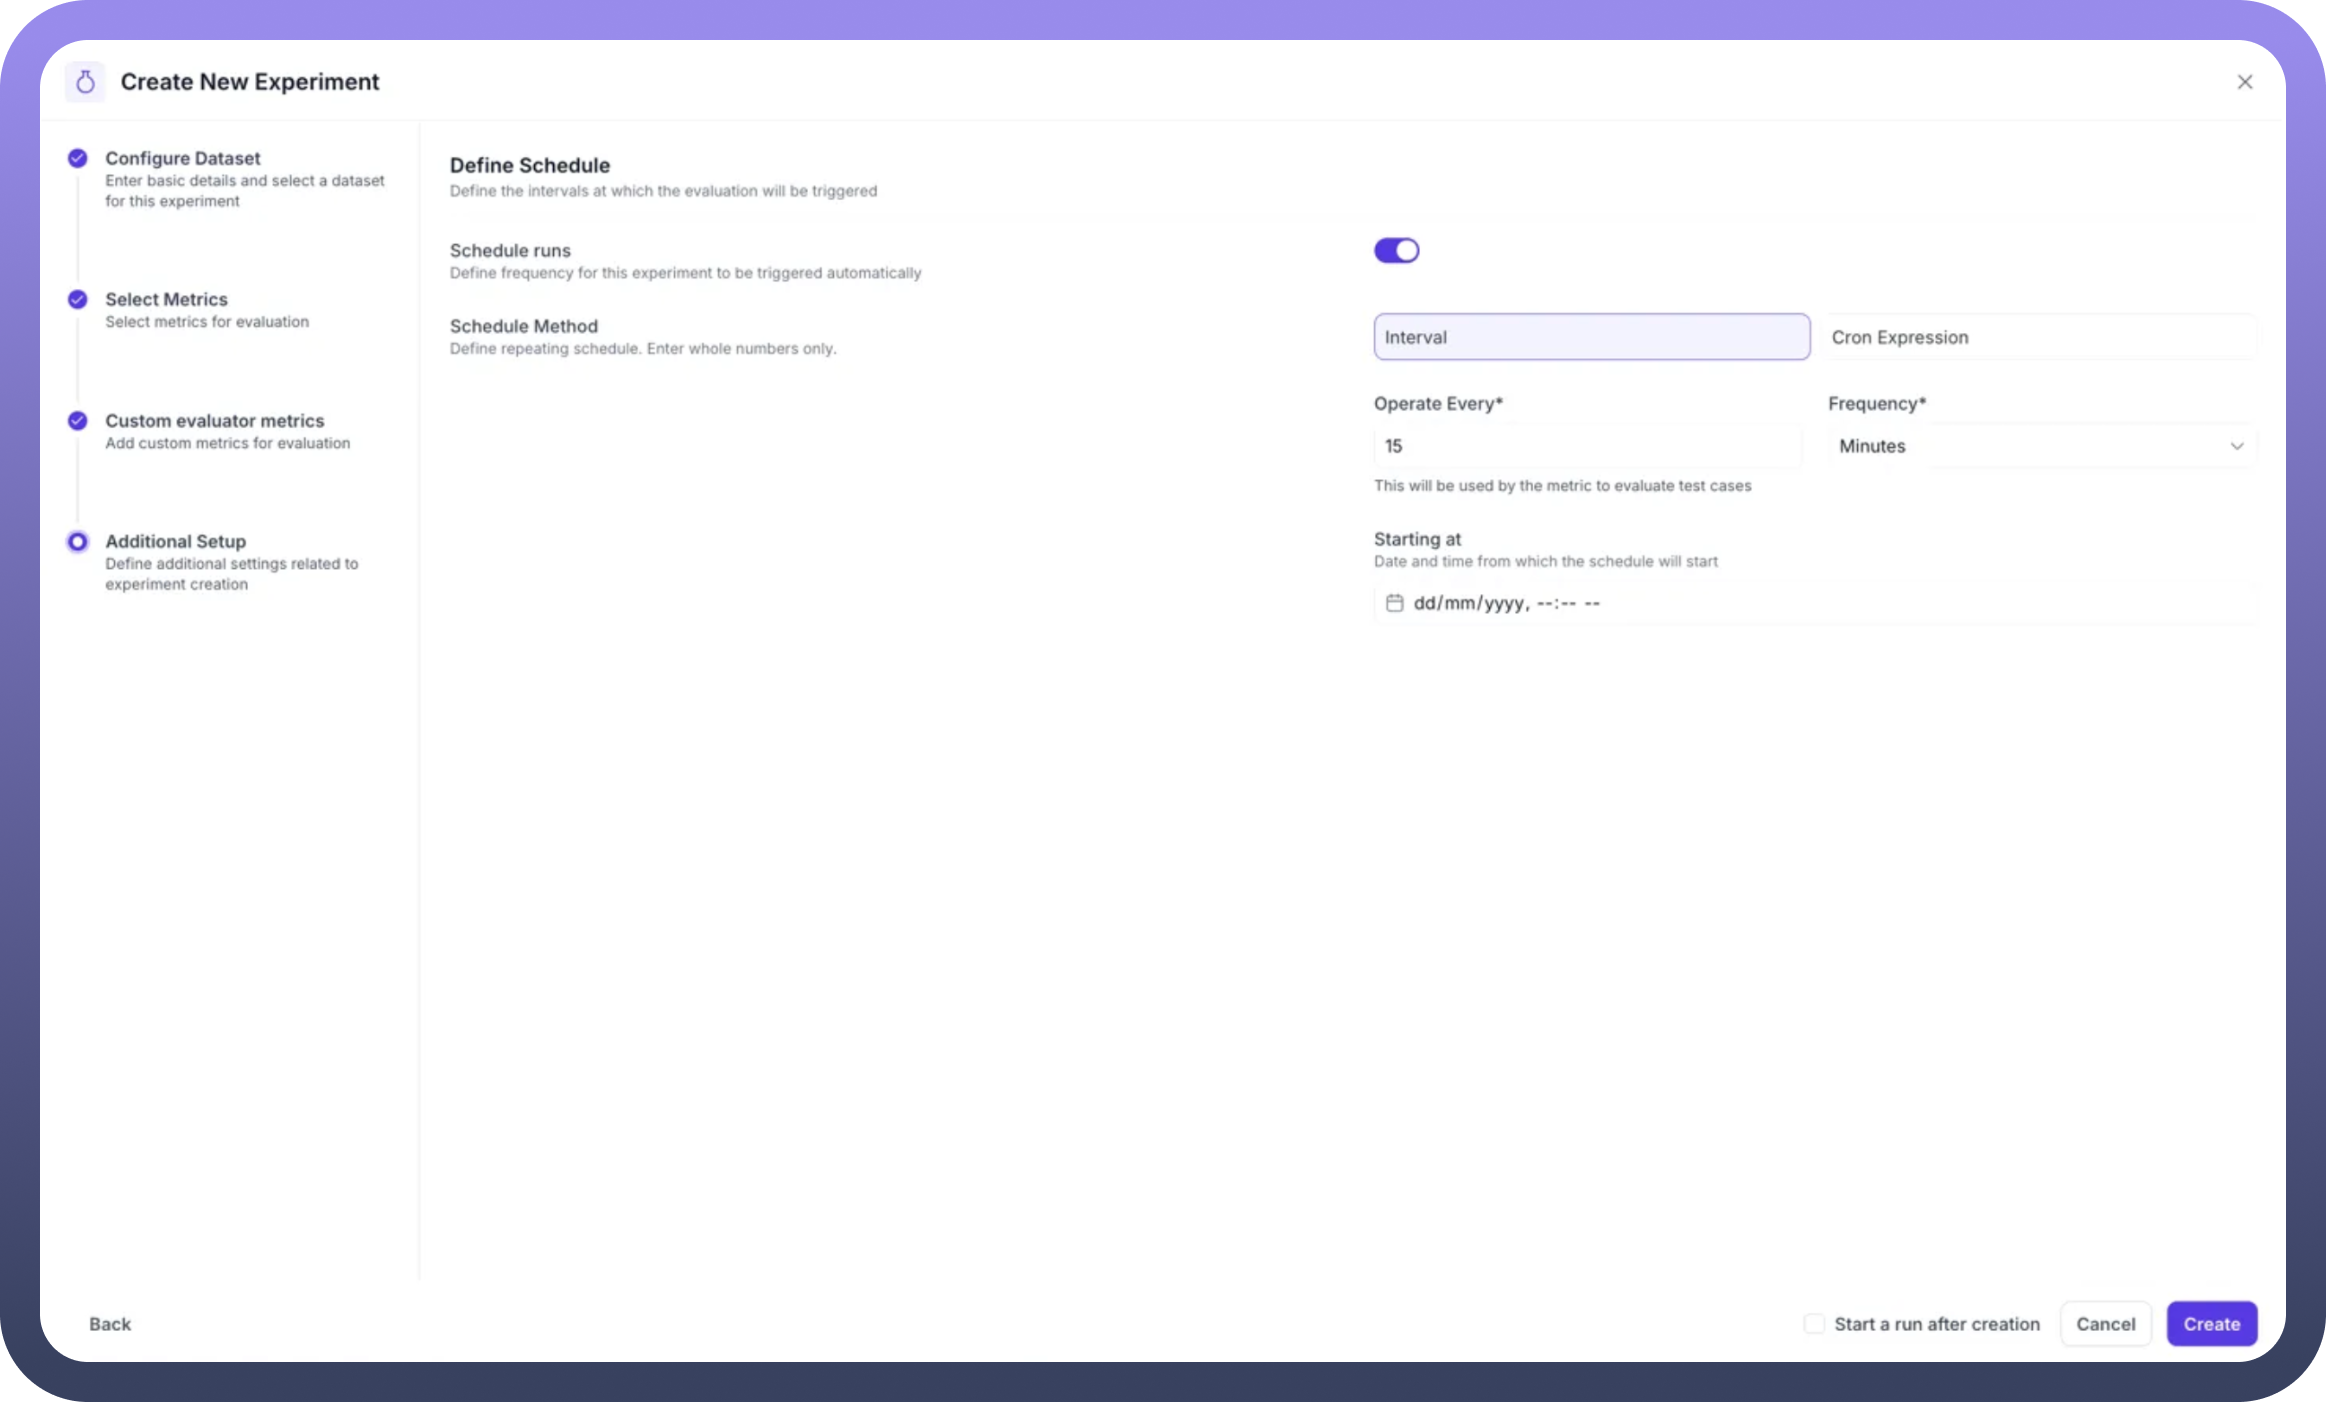Click Custom evaluator metrics checkmark icon
Screen dimensions: 2326x1402
point(77,420)
